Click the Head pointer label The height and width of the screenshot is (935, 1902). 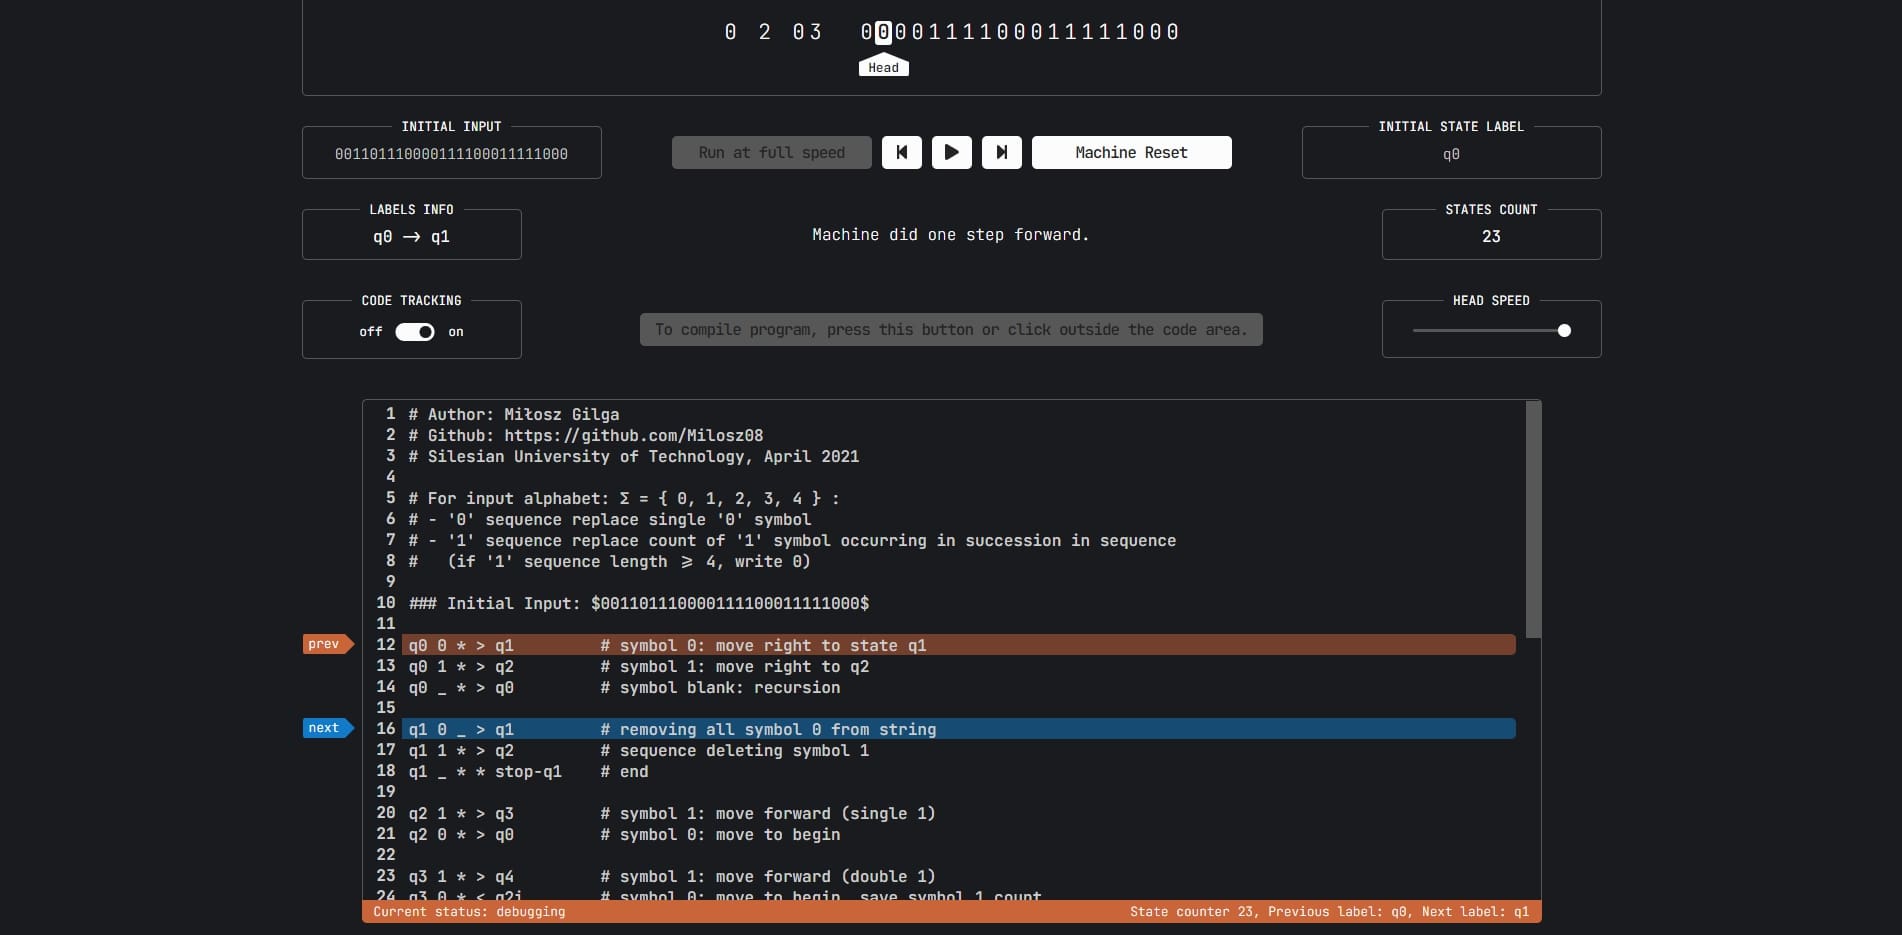[x=883, y=67]
